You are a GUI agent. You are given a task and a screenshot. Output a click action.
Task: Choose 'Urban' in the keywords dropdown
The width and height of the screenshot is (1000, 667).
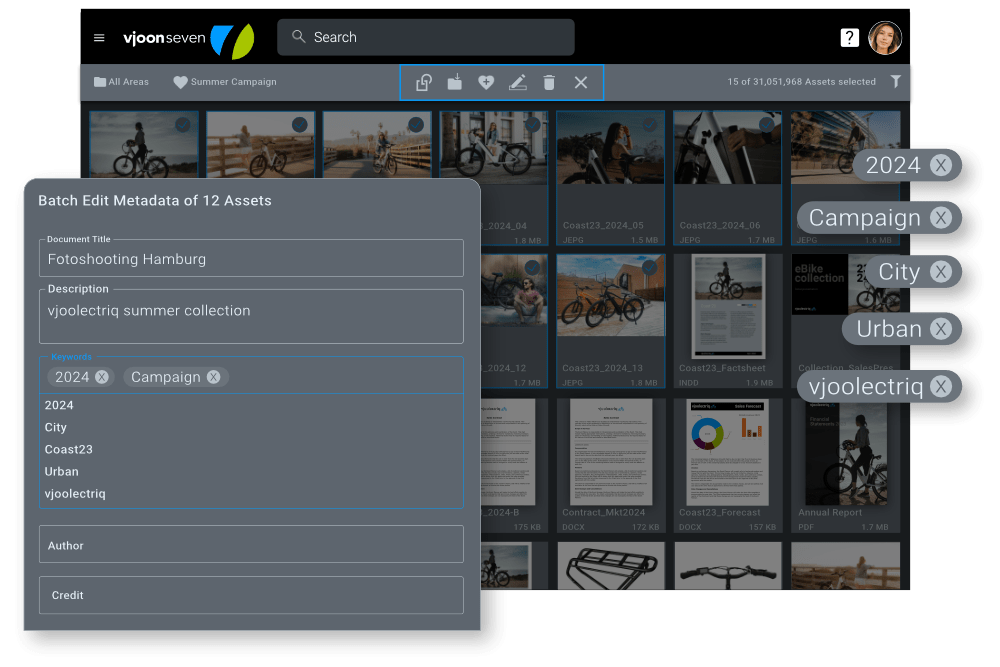pyautogui.click(x=61, y=471)
